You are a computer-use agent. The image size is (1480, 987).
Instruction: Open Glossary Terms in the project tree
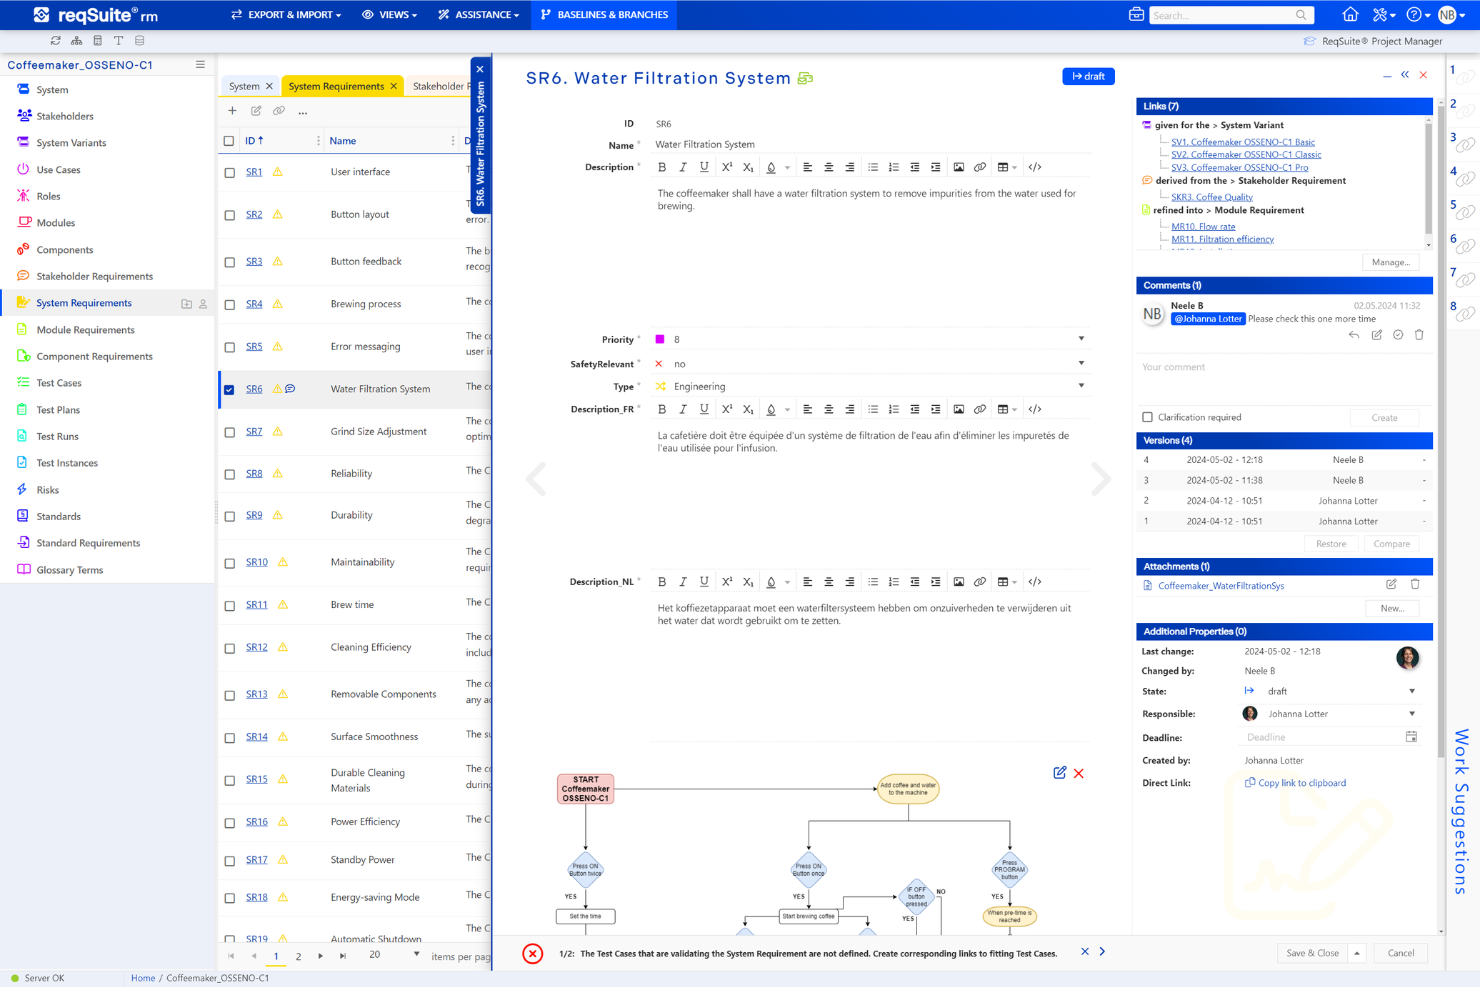[70, 570]
